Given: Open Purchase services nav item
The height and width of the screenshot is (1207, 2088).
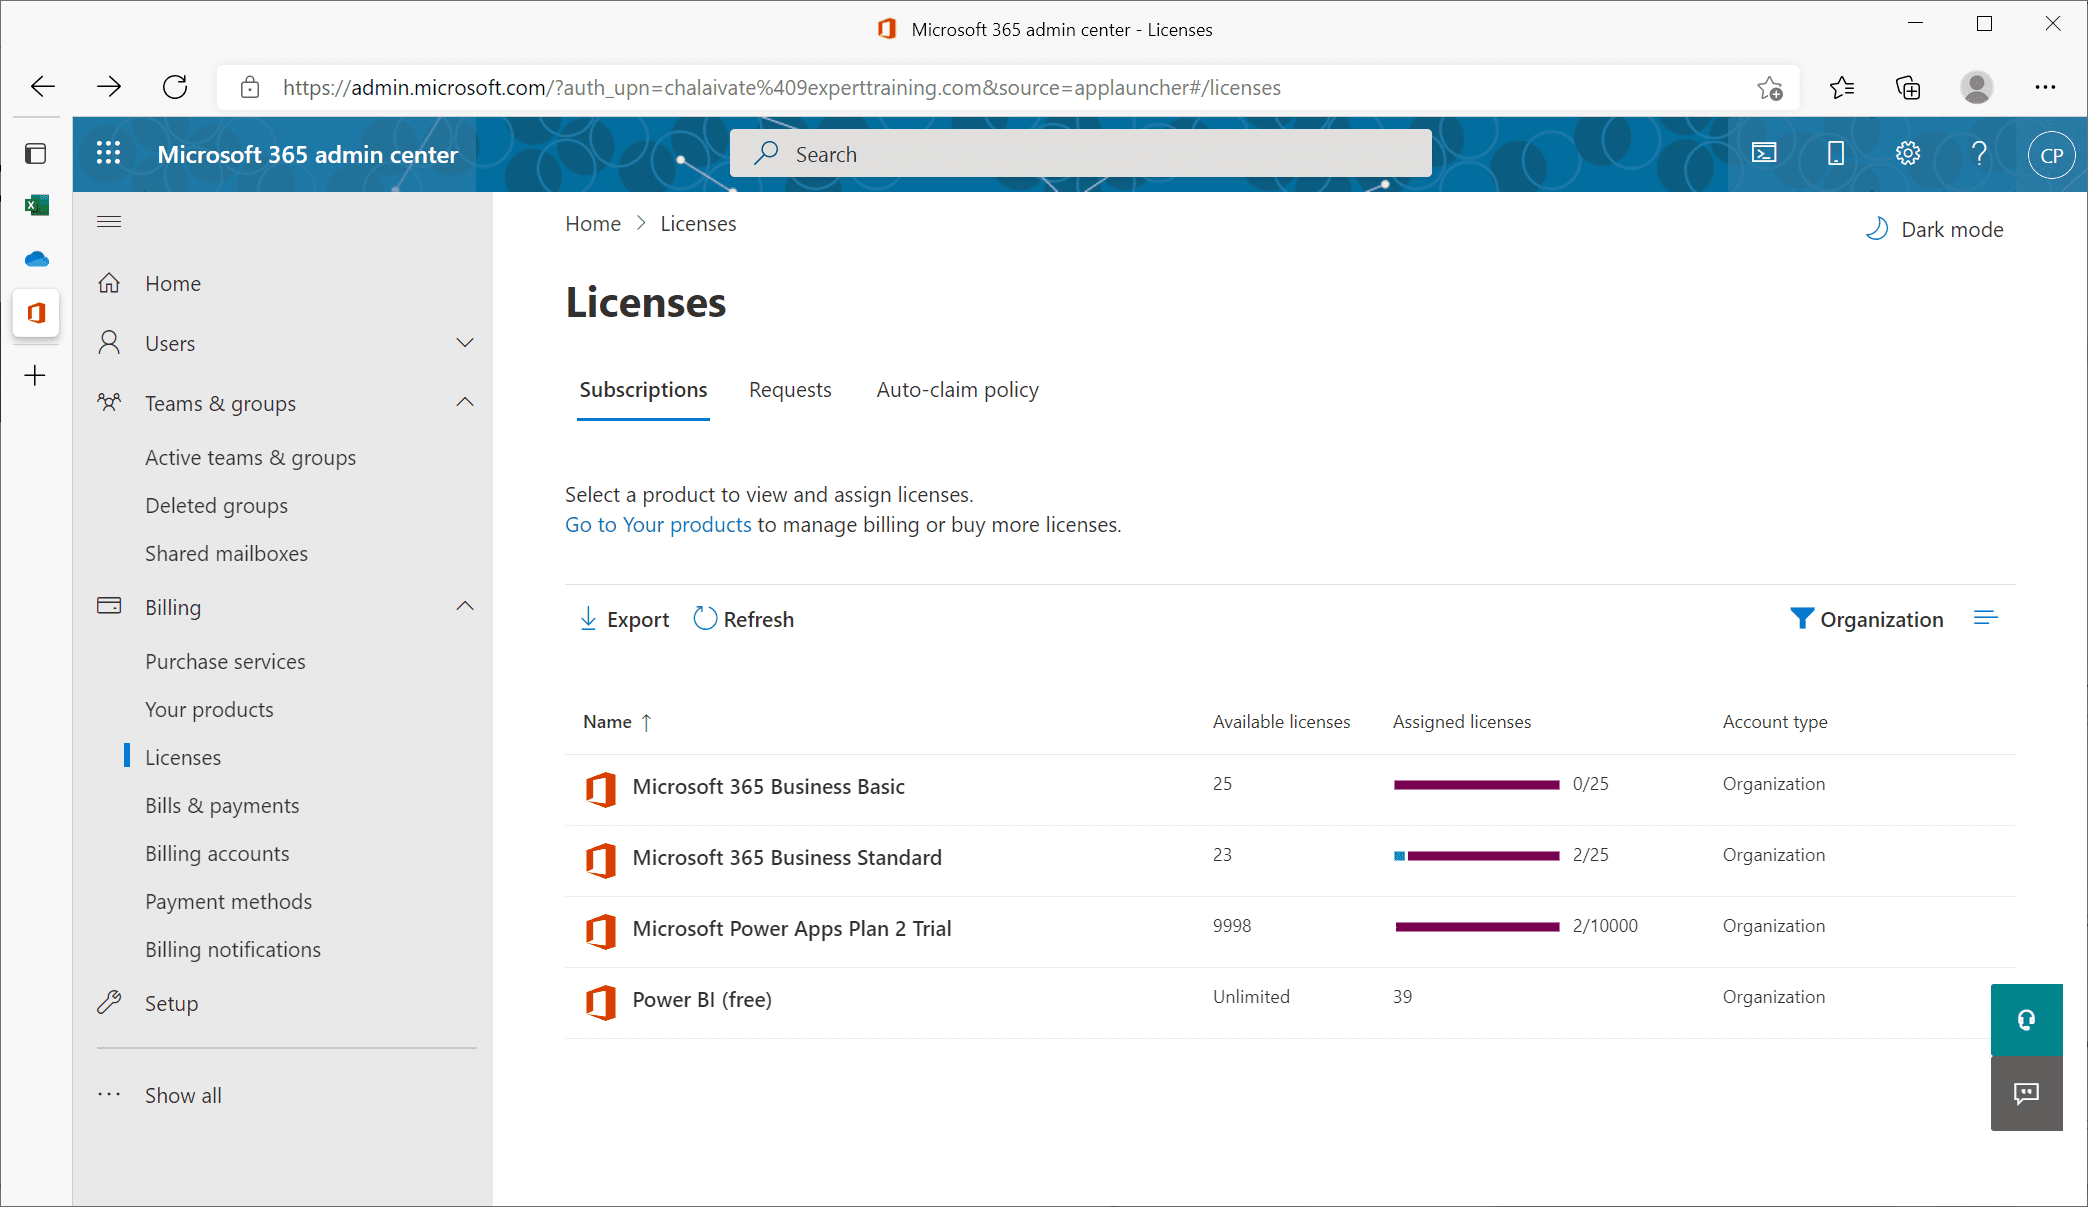Looking at the screenshot, I should pos(225,661).
